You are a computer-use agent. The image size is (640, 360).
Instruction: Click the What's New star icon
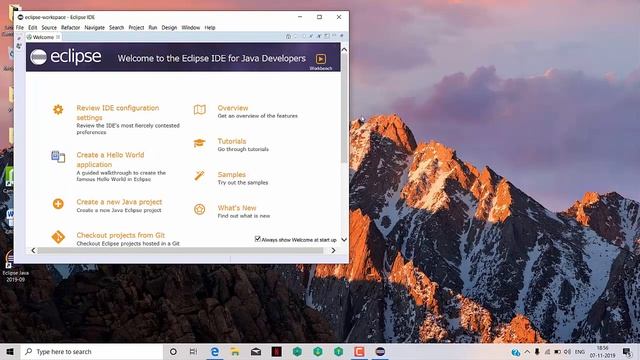point(200,209)
